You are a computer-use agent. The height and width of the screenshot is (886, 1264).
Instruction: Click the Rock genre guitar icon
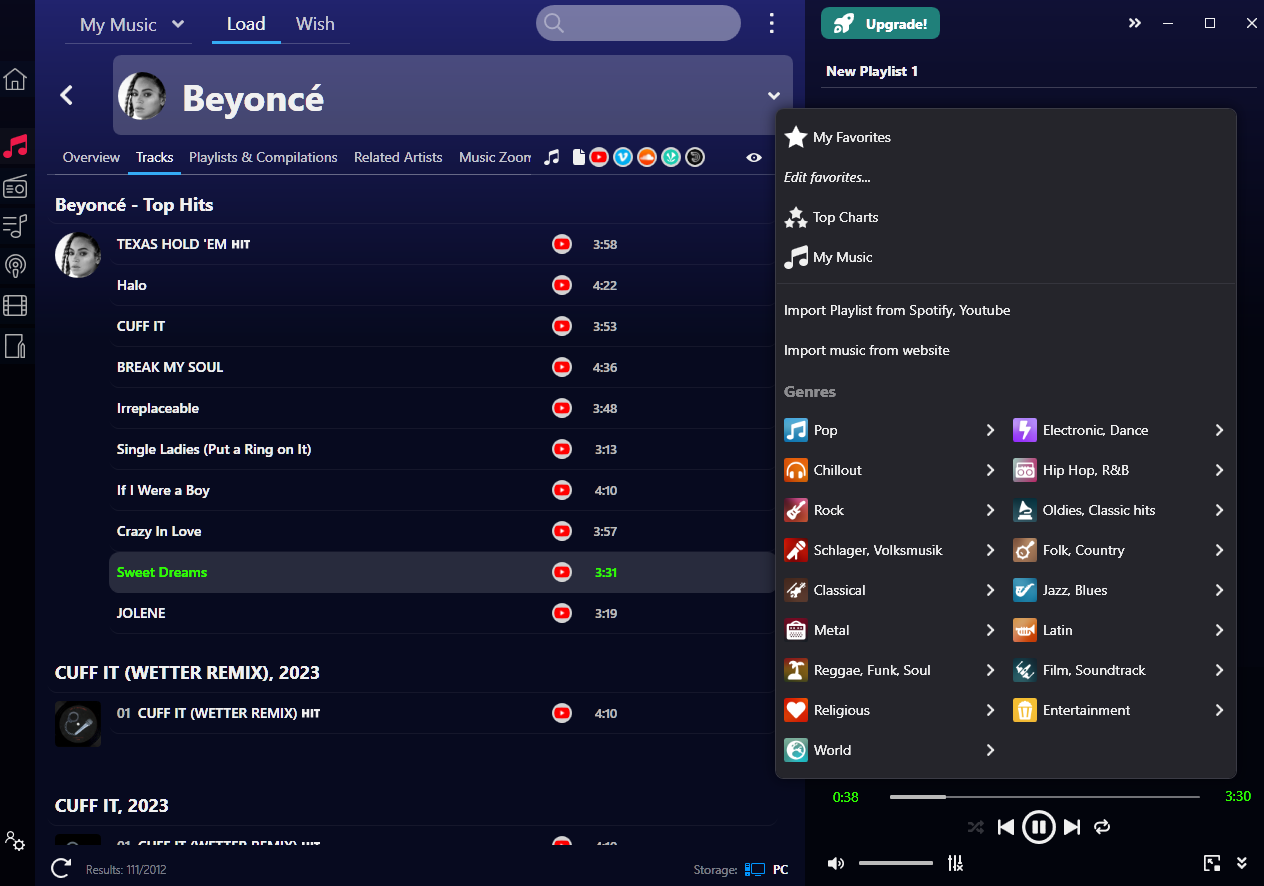point(796,510)
